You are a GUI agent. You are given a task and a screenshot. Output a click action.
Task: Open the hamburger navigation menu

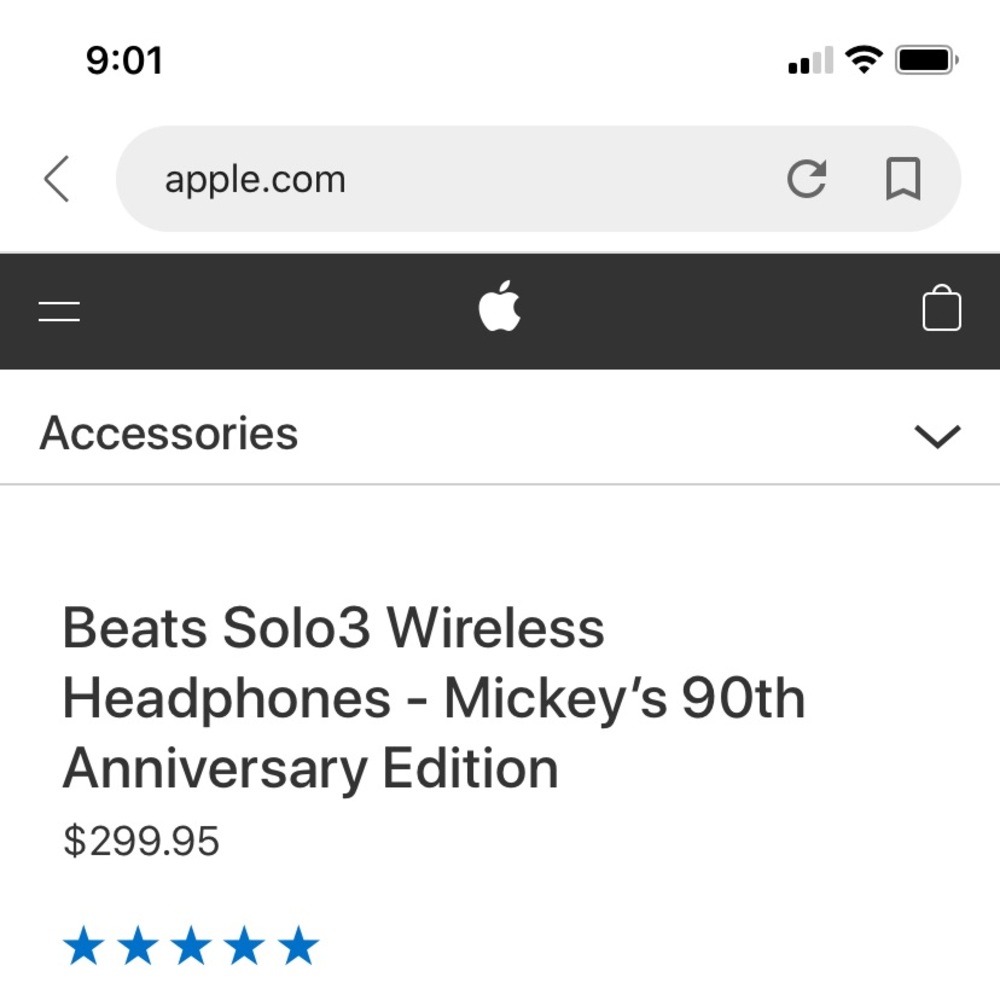point(59,311)
